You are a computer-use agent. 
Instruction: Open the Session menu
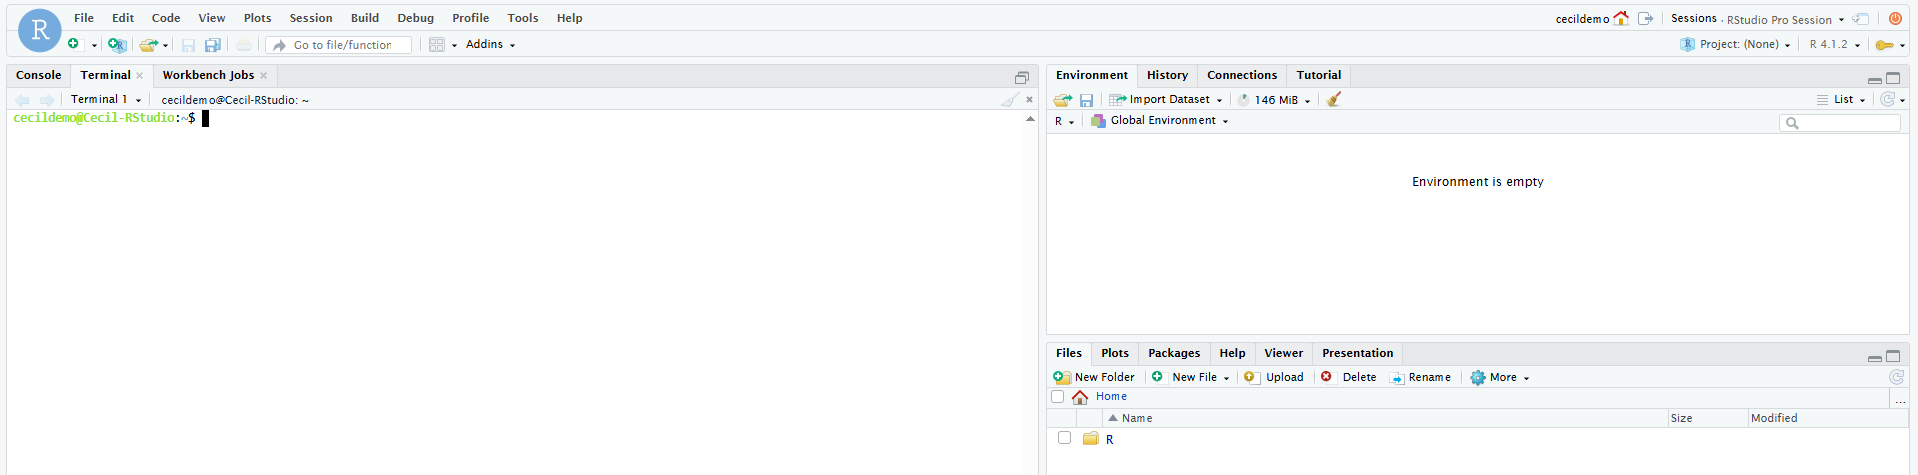310,18
